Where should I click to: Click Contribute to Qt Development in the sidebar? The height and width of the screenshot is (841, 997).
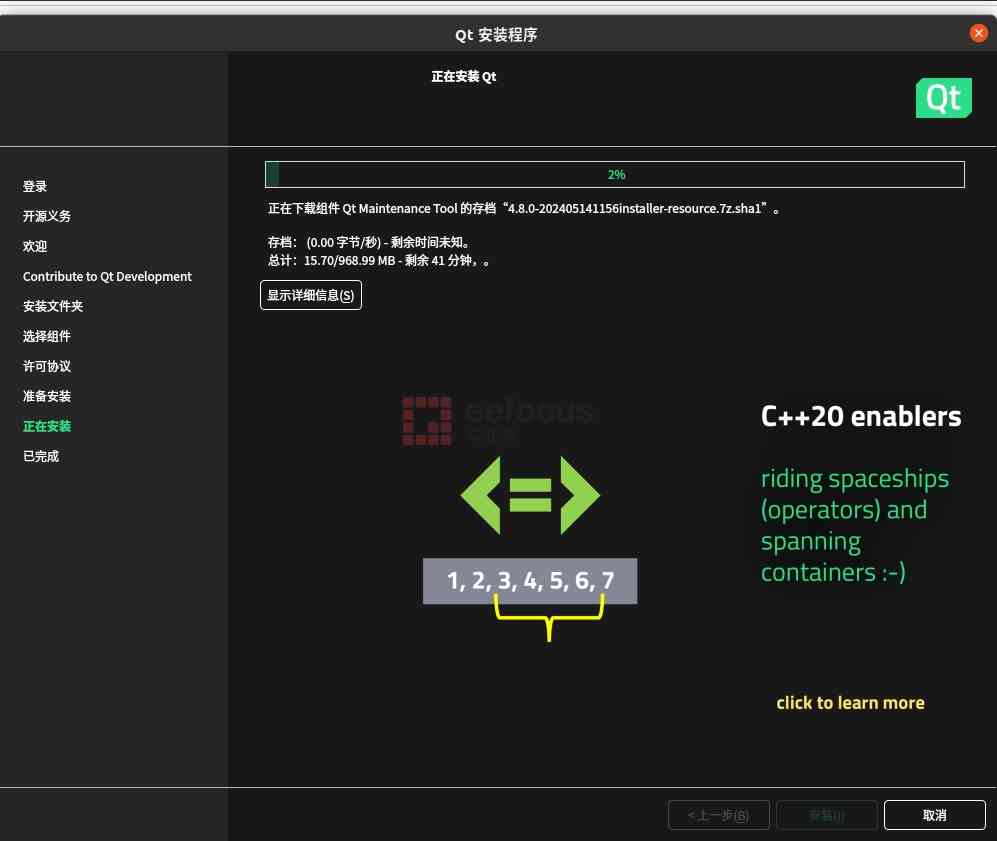click(x=107, y=276)
